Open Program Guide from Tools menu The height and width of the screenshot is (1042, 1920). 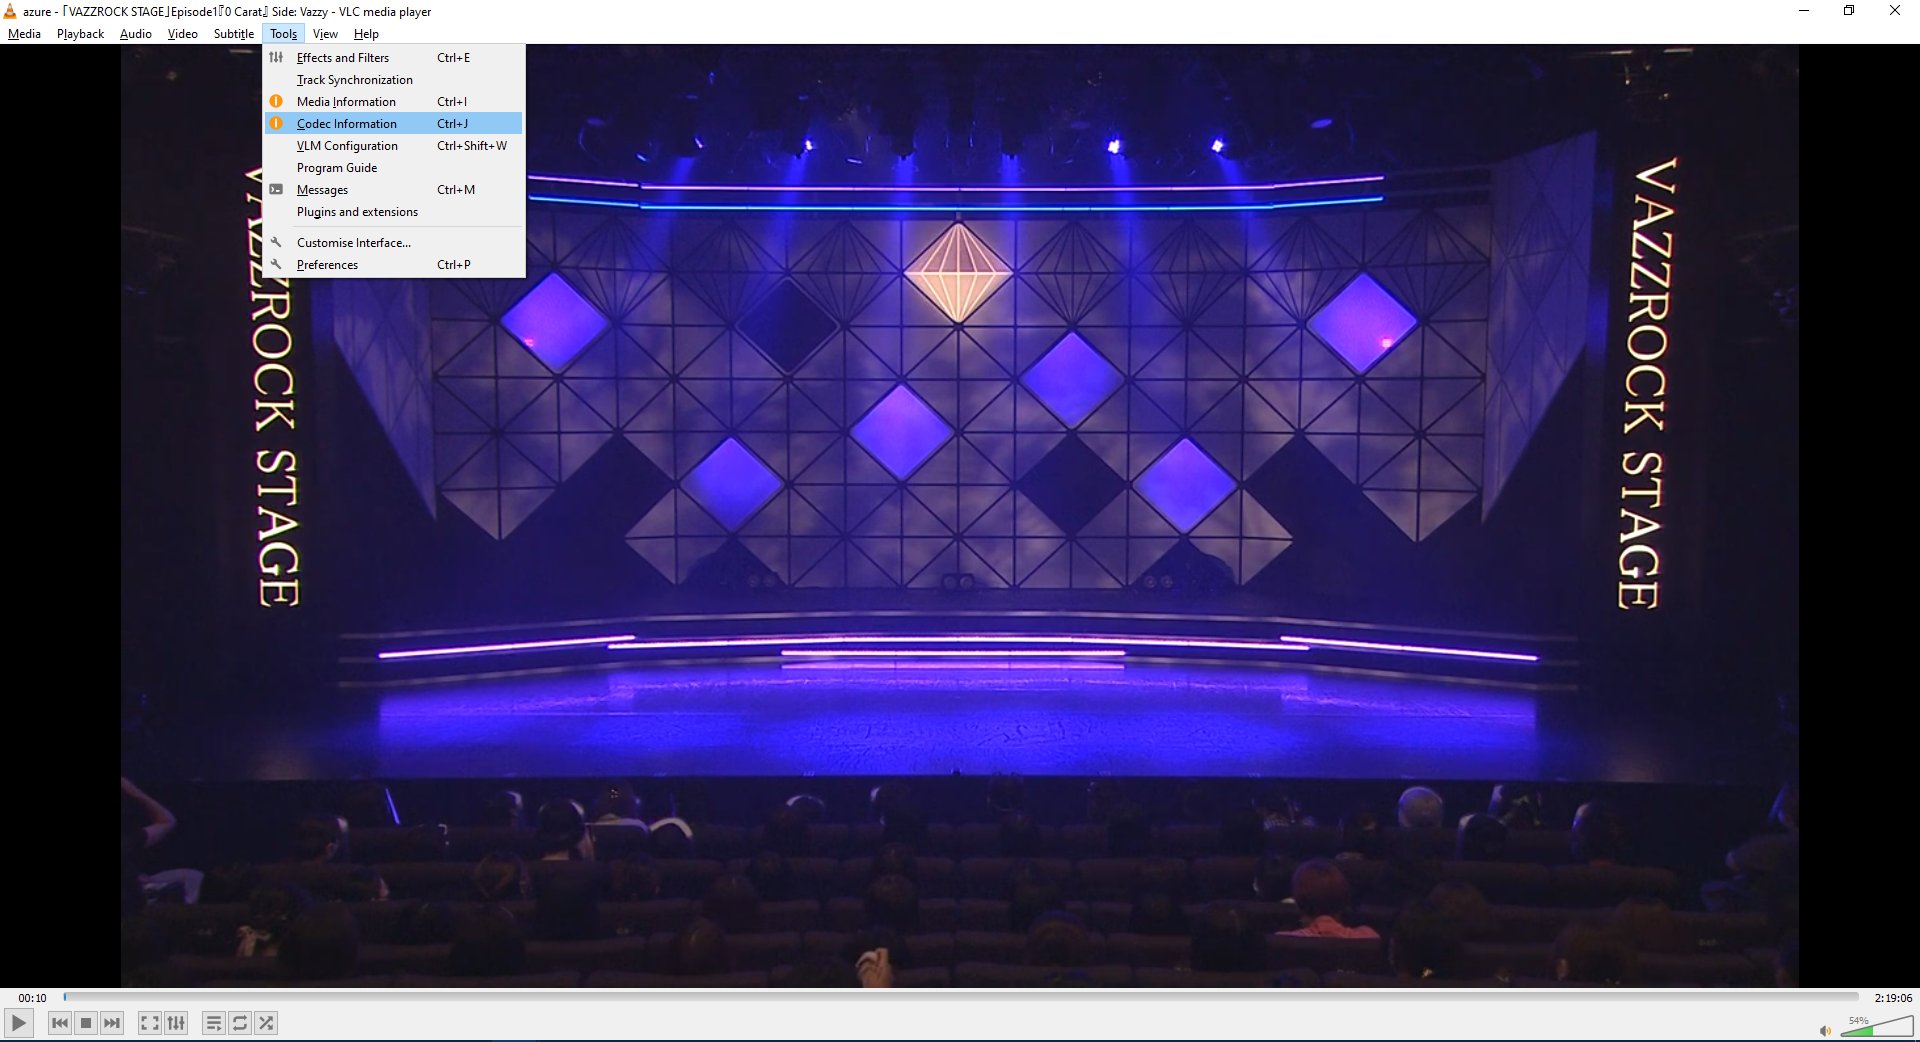tap(393, 168)
